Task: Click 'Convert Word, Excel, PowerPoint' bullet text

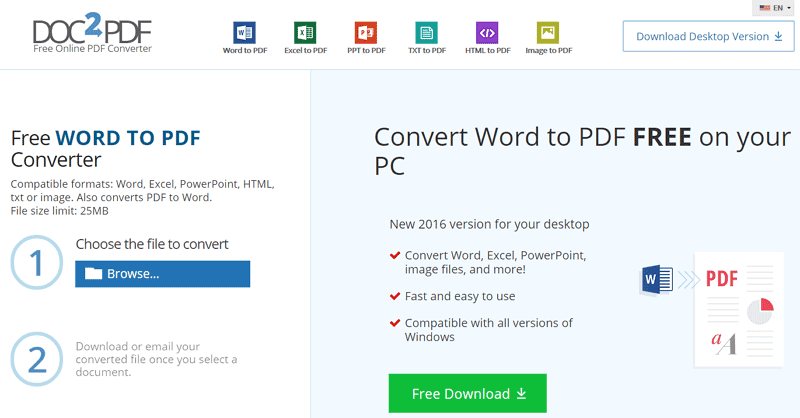Action: coord(495,262)
